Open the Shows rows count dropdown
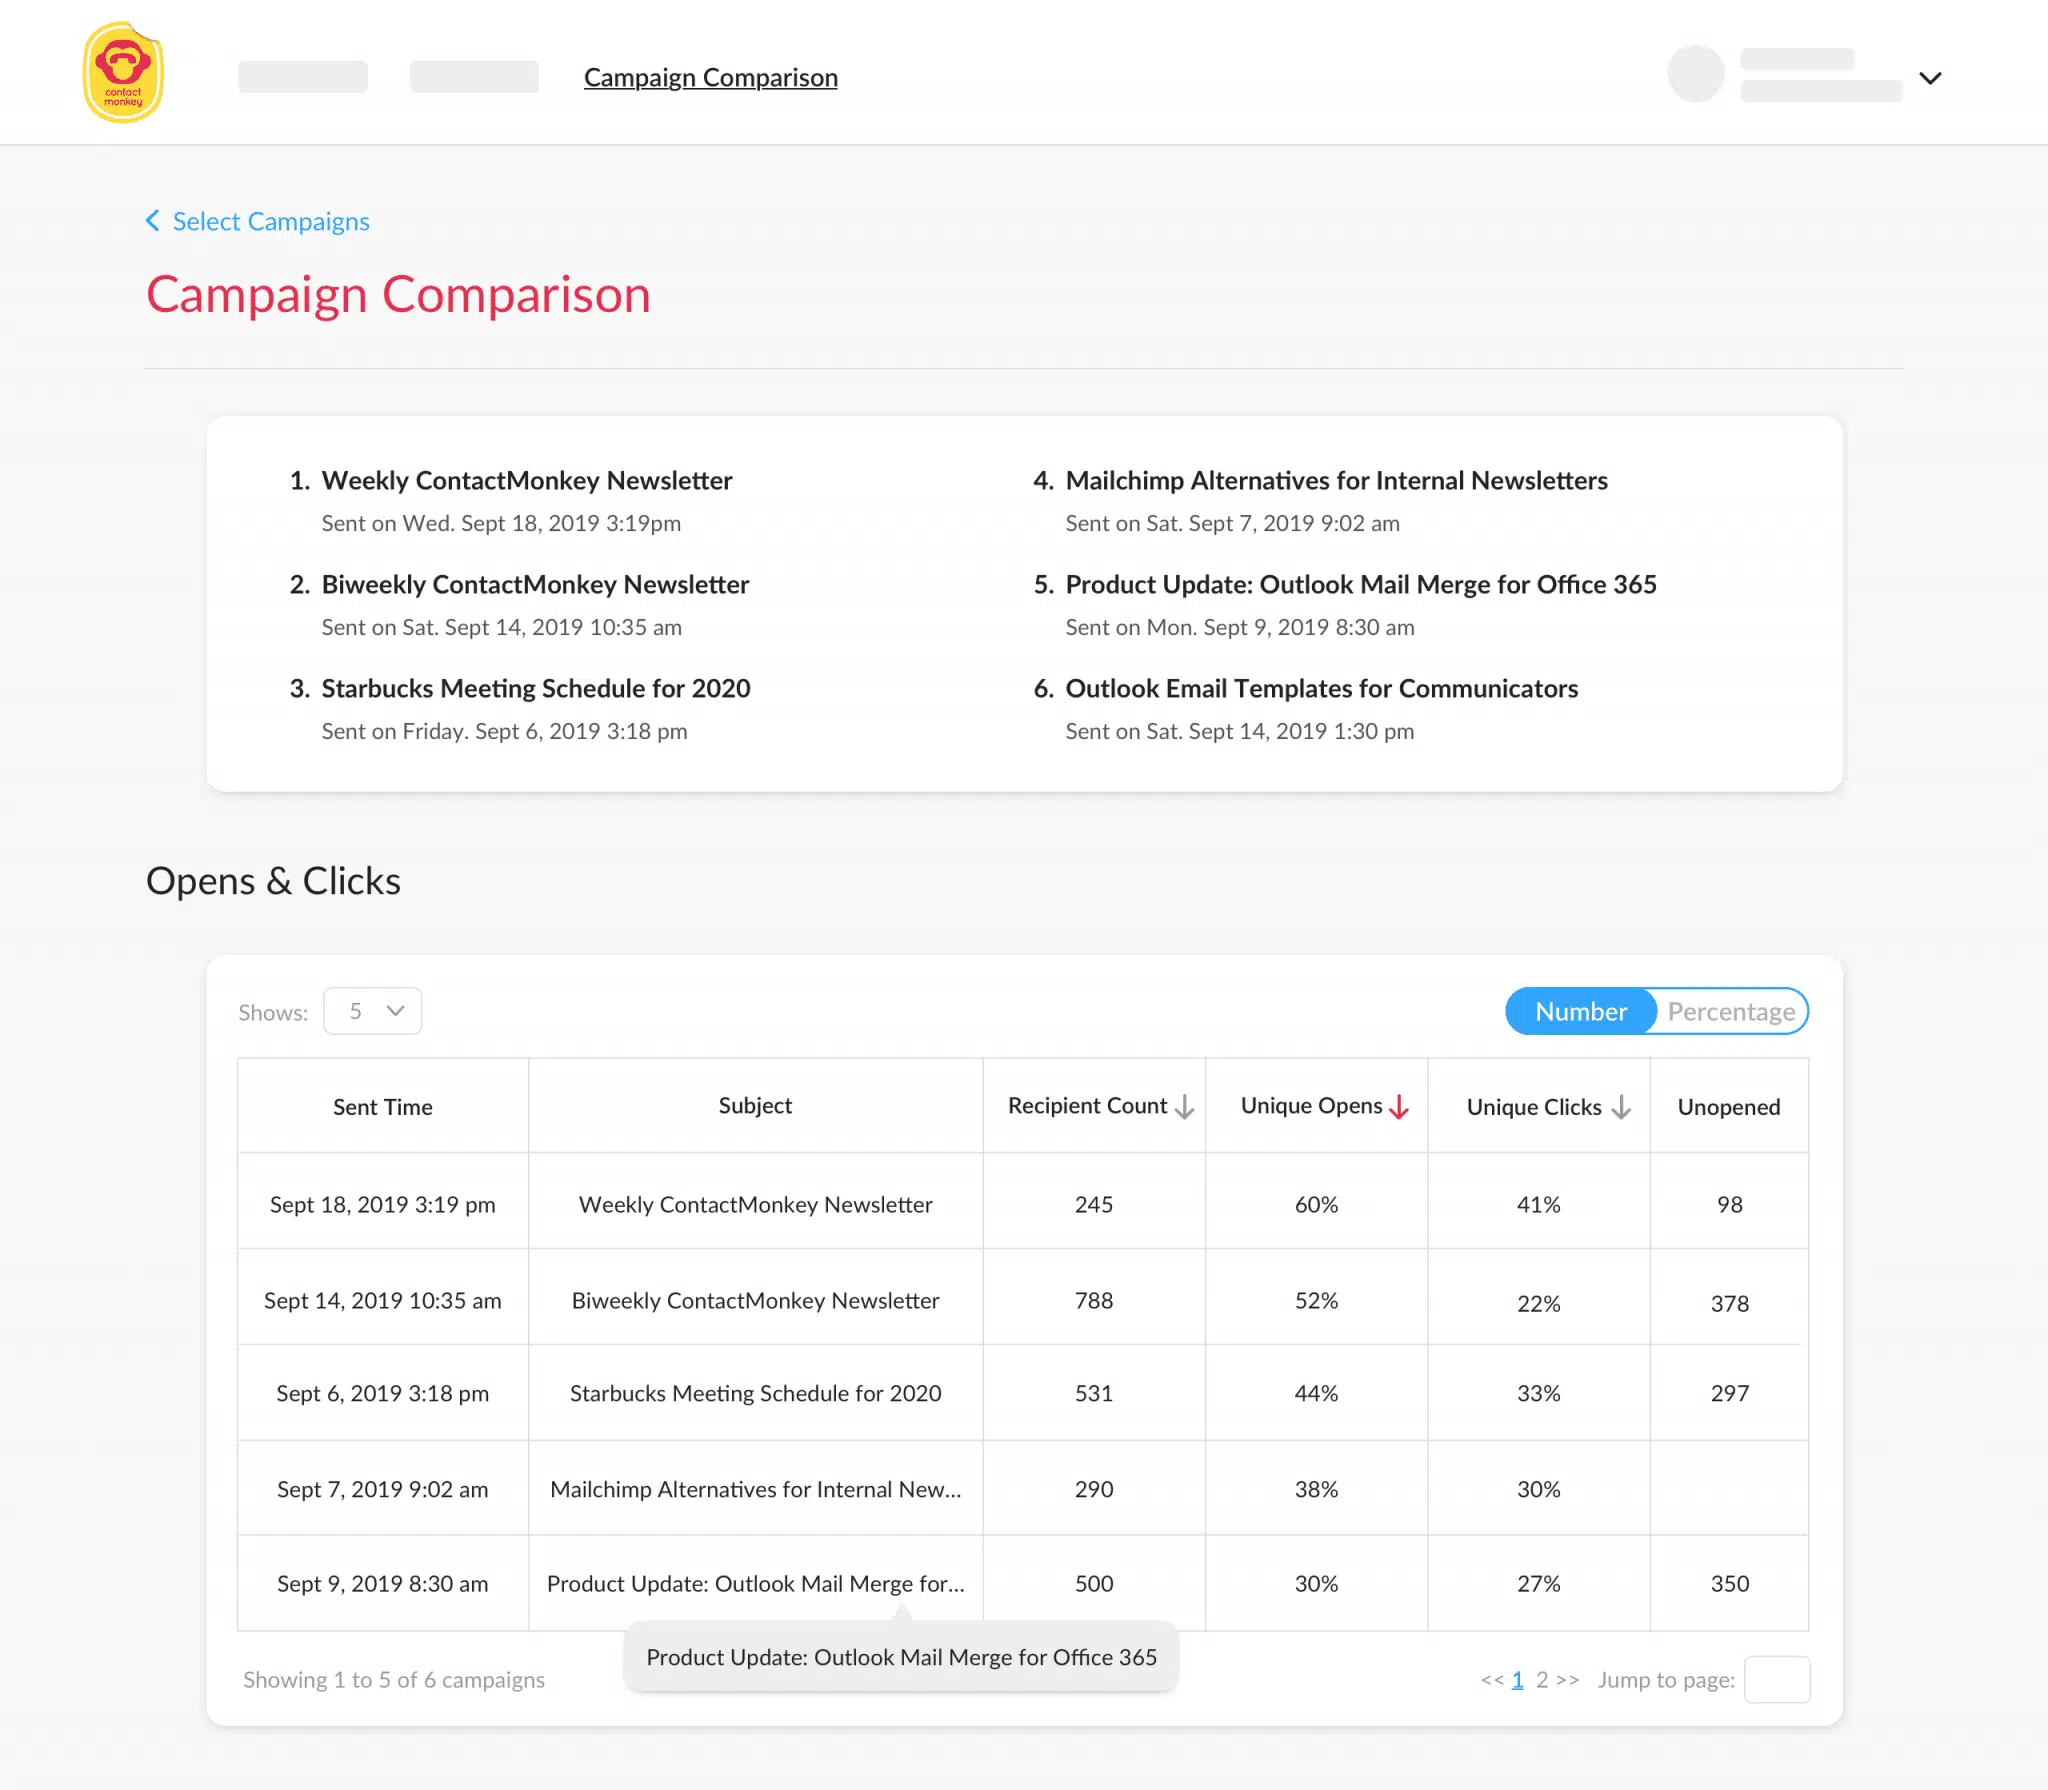Viewport: 2048px width, 1790px height. click(x=372, y=1011)
